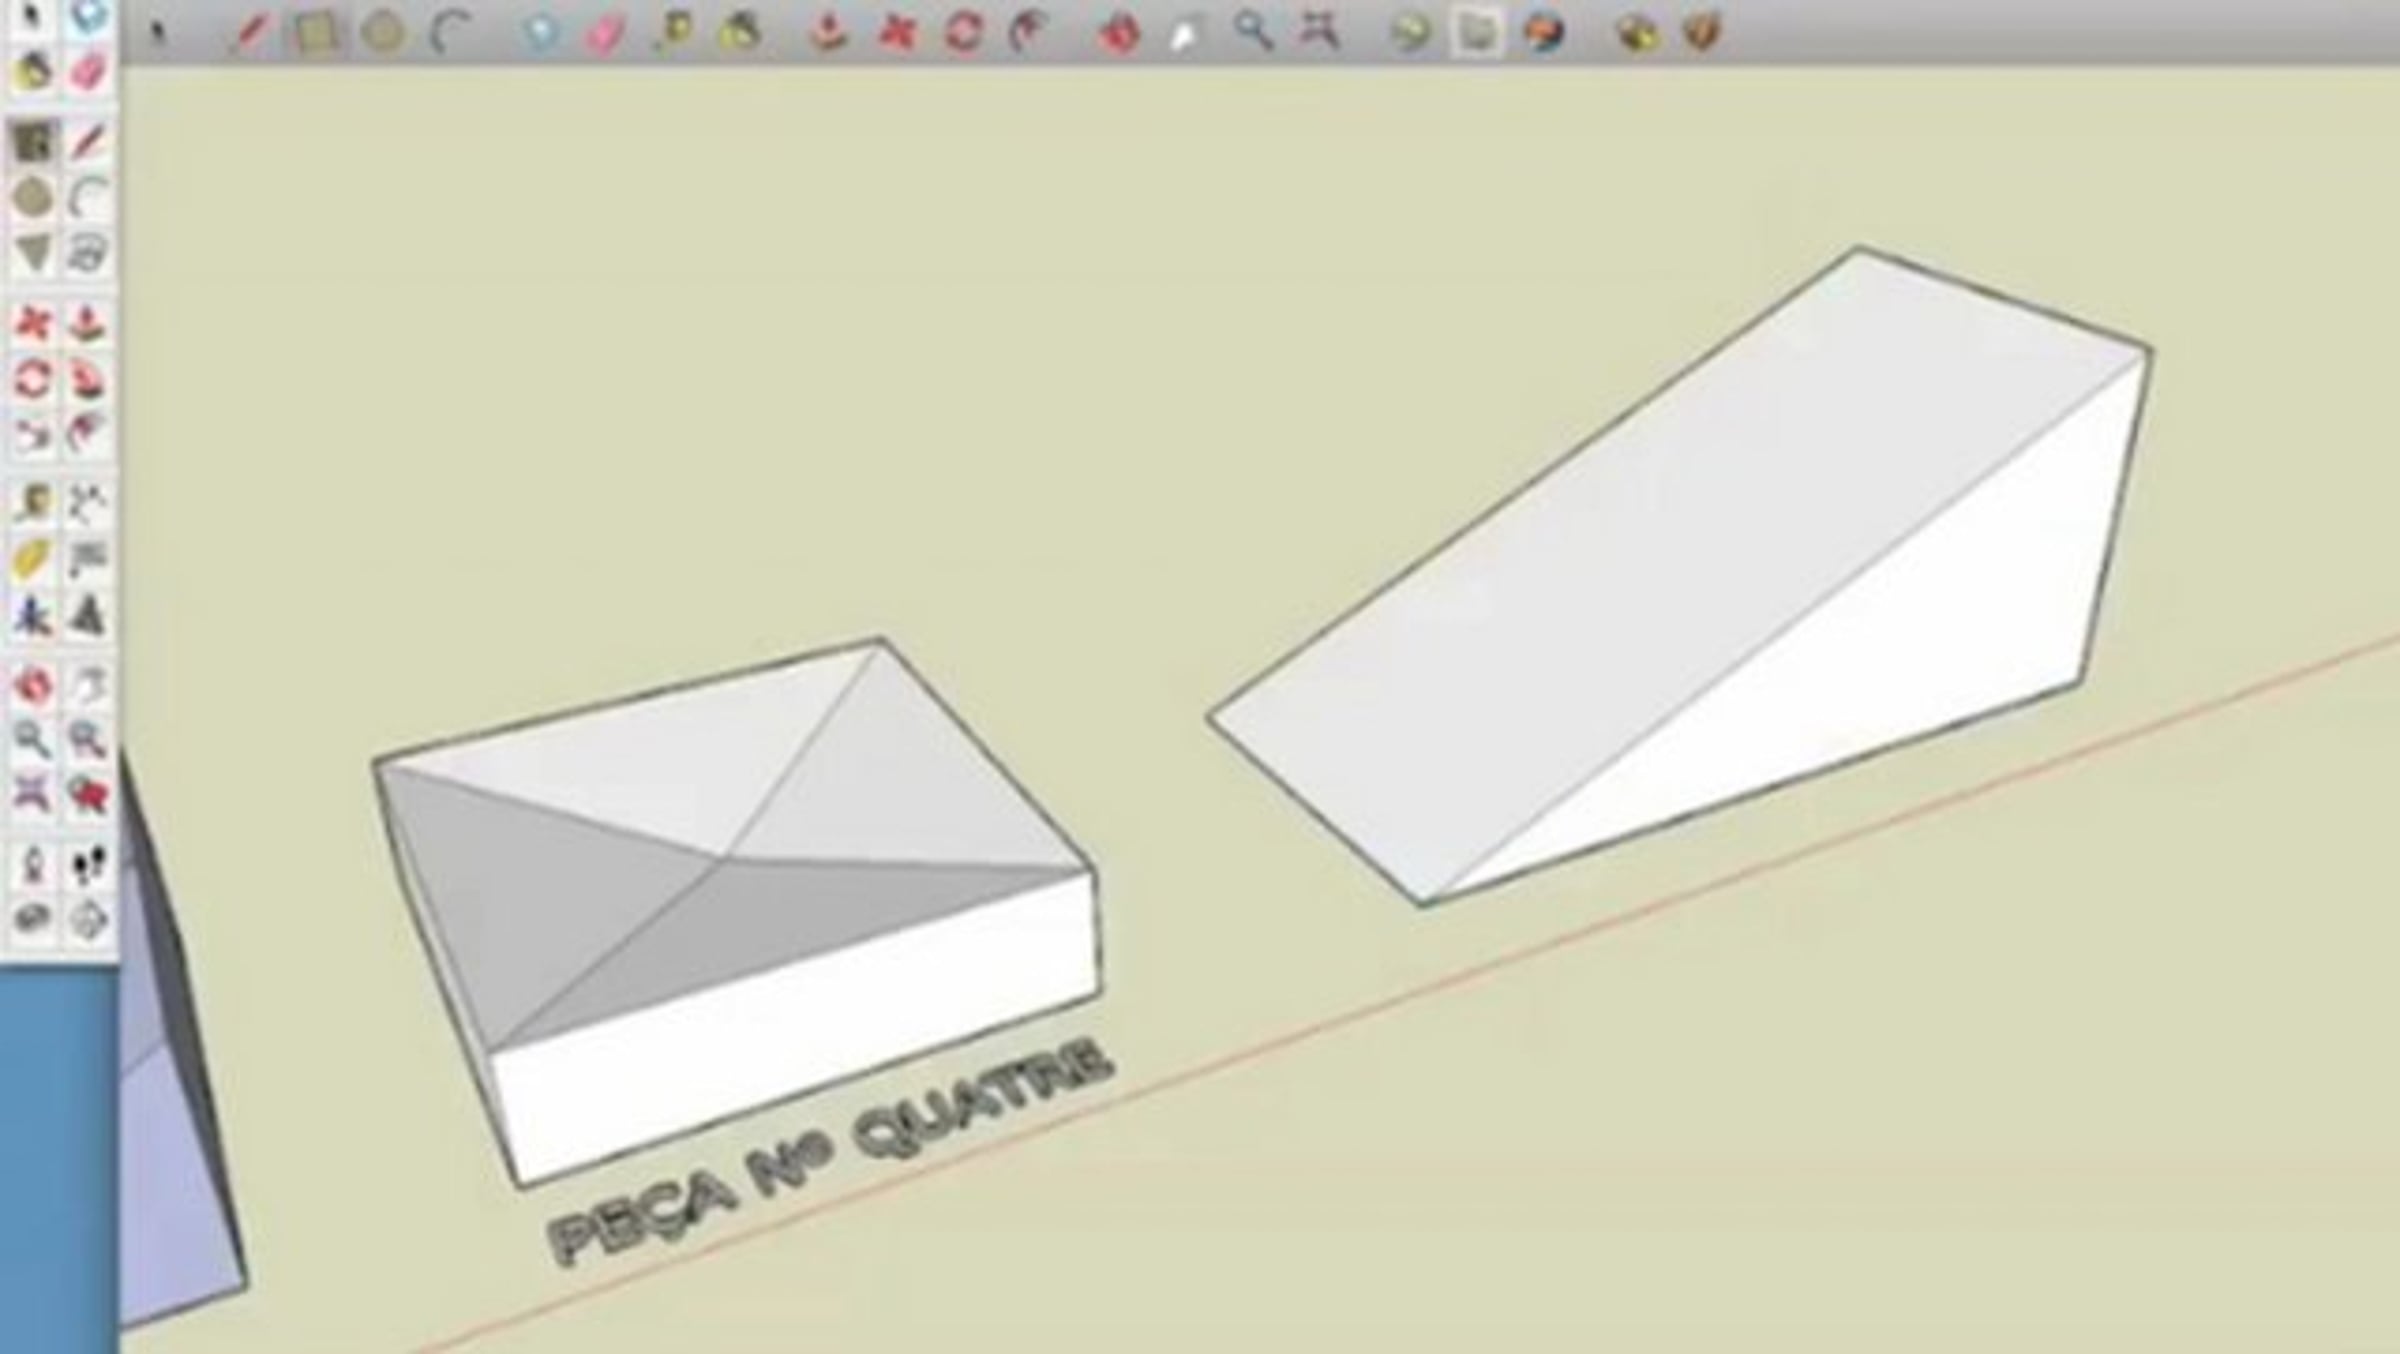This screenshot has height=1354, width=2400.
Task: Select the Line pencil tool in top toolbar
Action: pyautogui.click(x=249, y=34)
